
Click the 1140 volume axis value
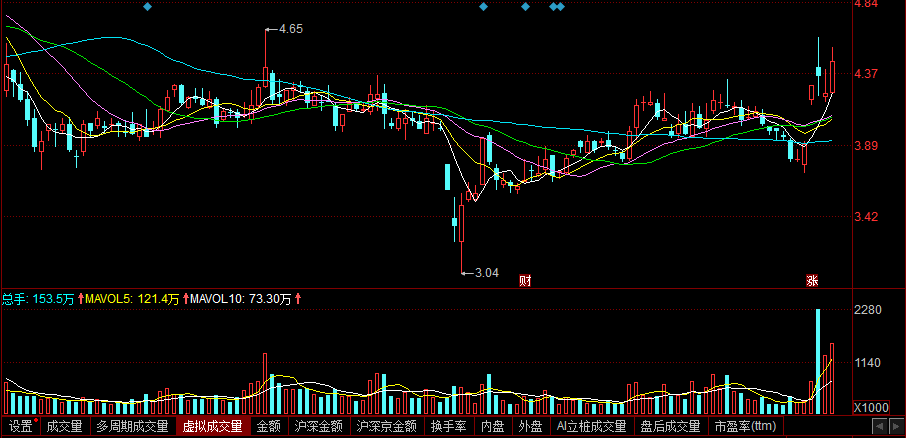tap(868, 363)
